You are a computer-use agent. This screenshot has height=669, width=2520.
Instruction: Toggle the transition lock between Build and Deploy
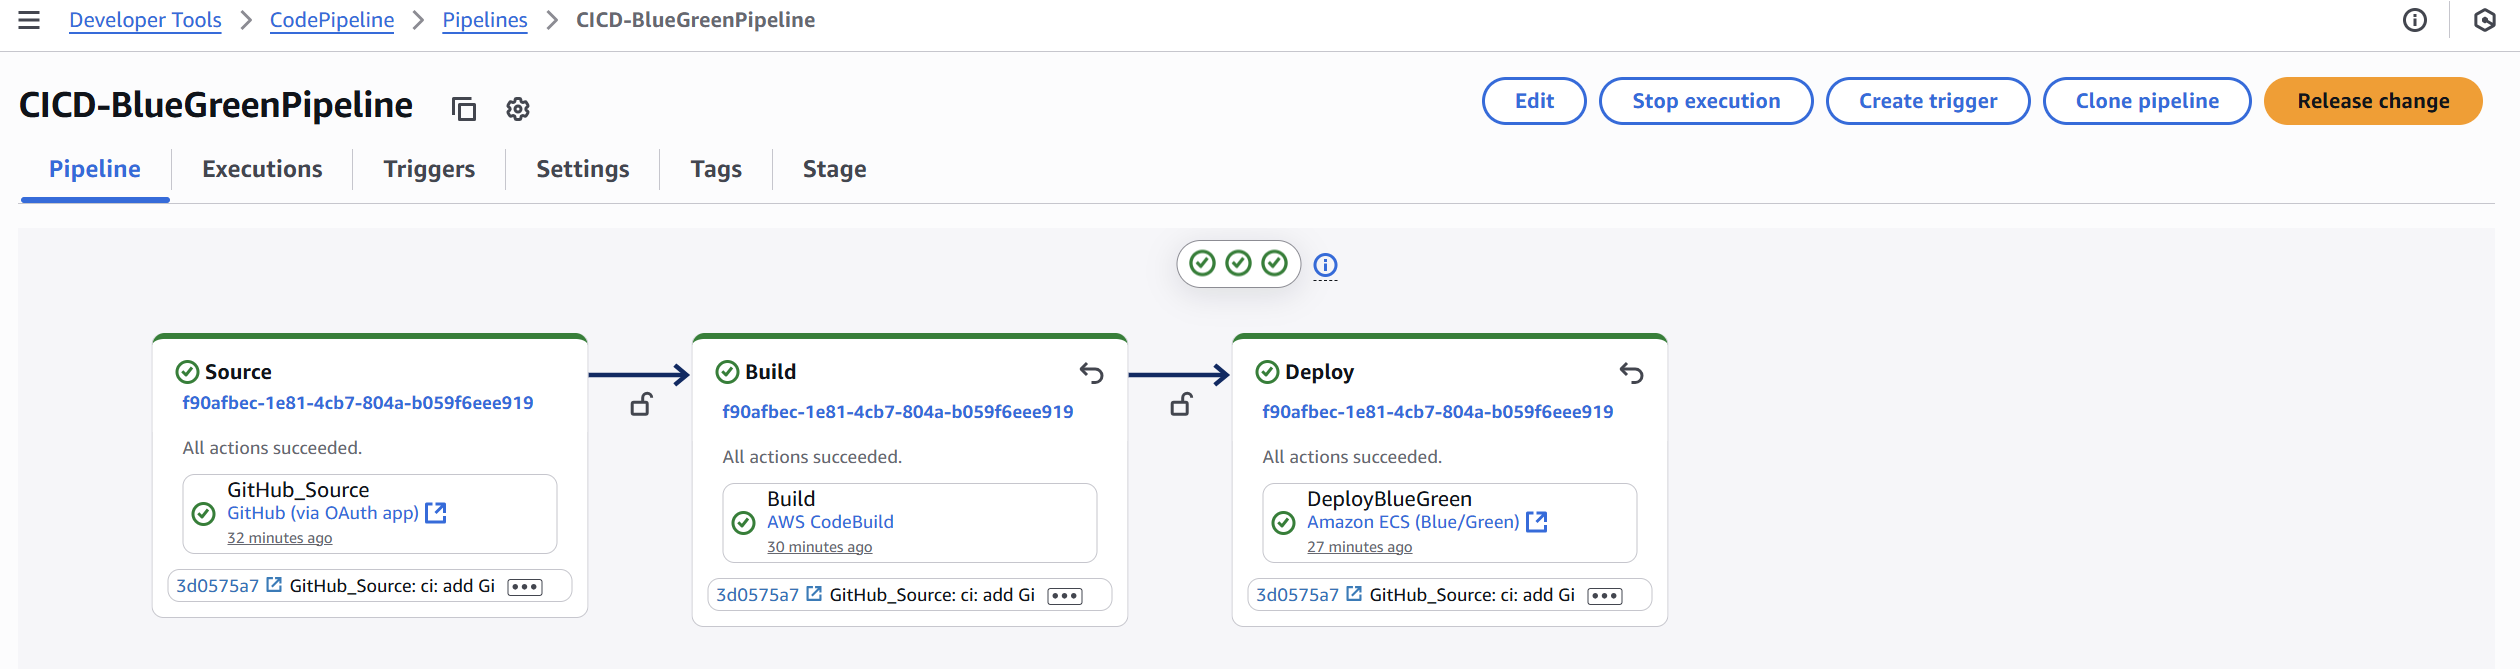tap(1181, 404)
